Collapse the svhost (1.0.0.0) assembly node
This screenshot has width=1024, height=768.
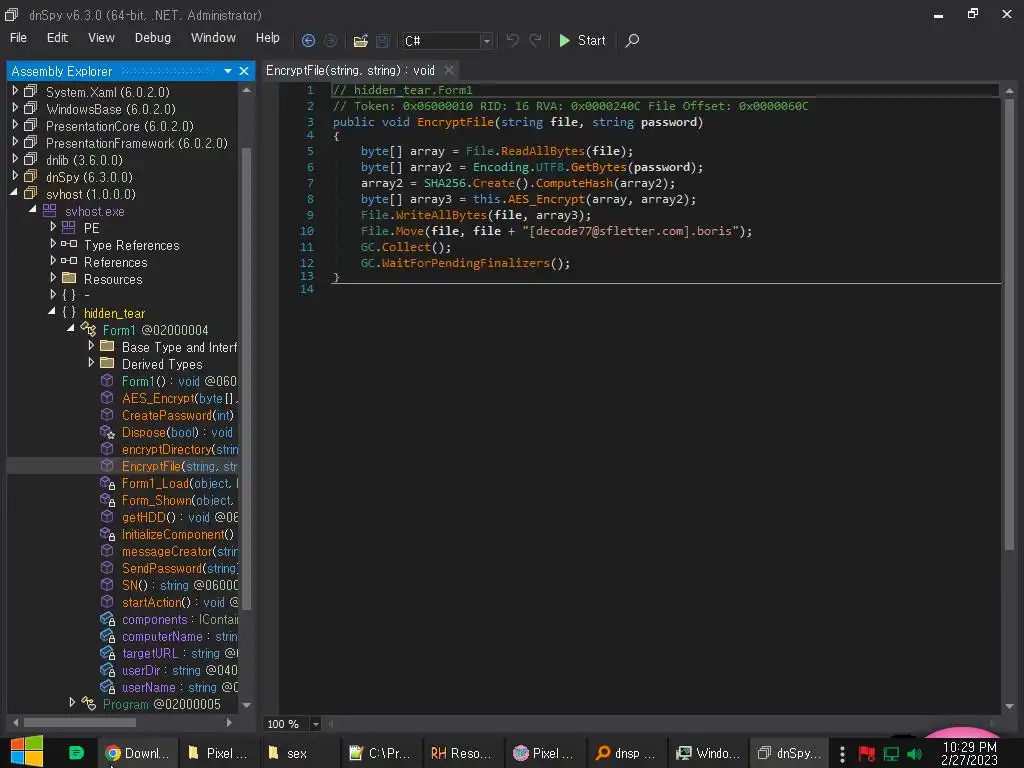[x=14, y=193]
